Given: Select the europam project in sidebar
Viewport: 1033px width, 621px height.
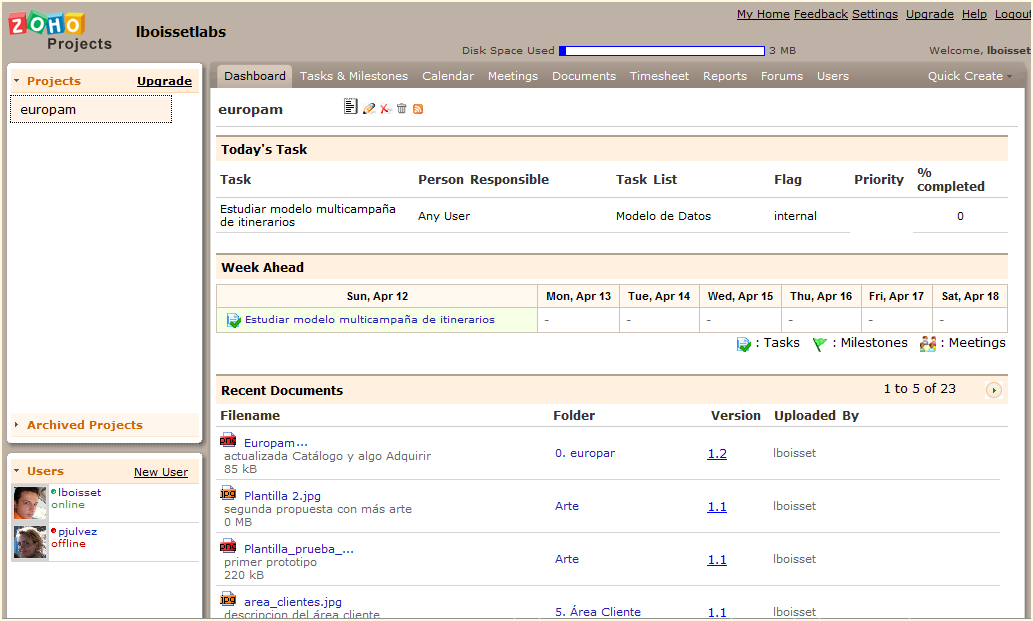Looking at the screenshot, I should [90, 110].
